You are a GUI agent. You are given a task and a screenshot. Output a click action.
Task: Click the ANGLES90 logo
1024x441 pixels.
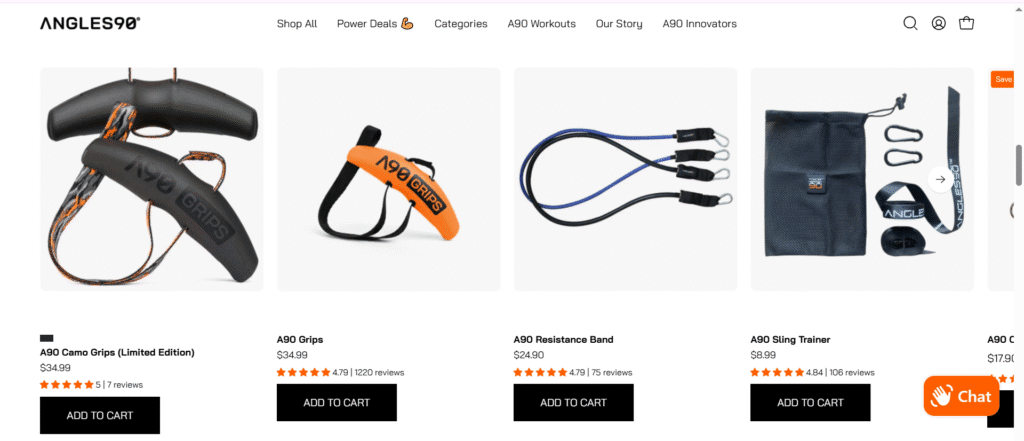coord(90,24)
